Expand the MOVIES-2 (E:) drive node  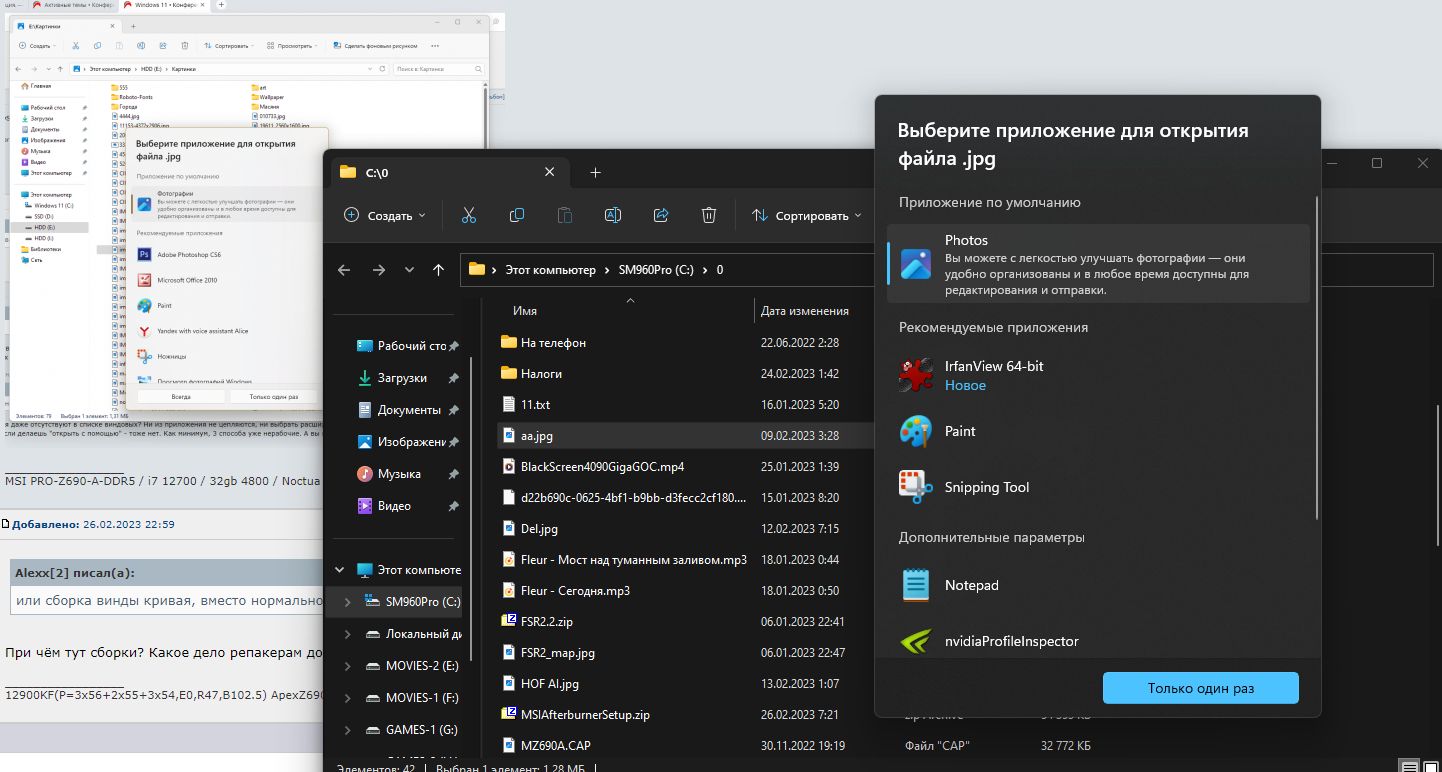(347, 666)
